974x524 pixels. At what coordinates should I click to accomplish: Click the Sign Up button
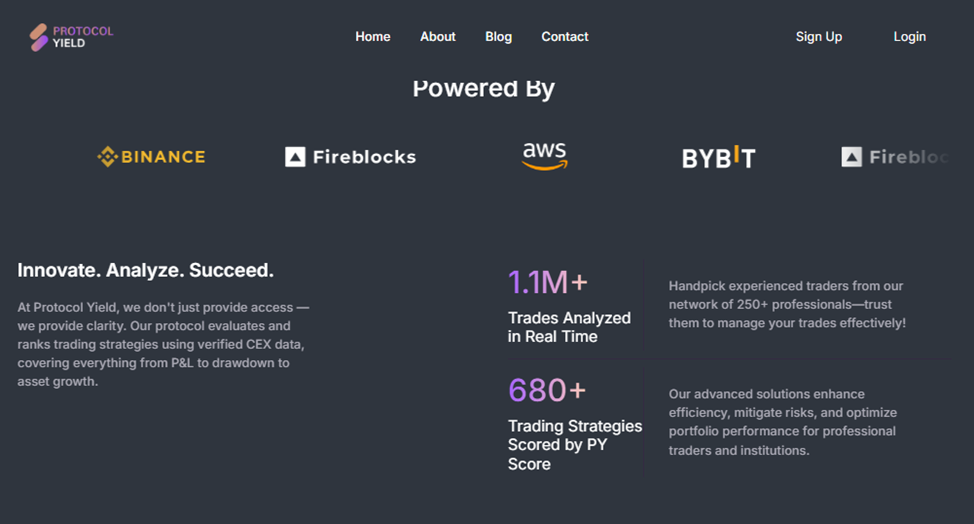click(819, 37)
